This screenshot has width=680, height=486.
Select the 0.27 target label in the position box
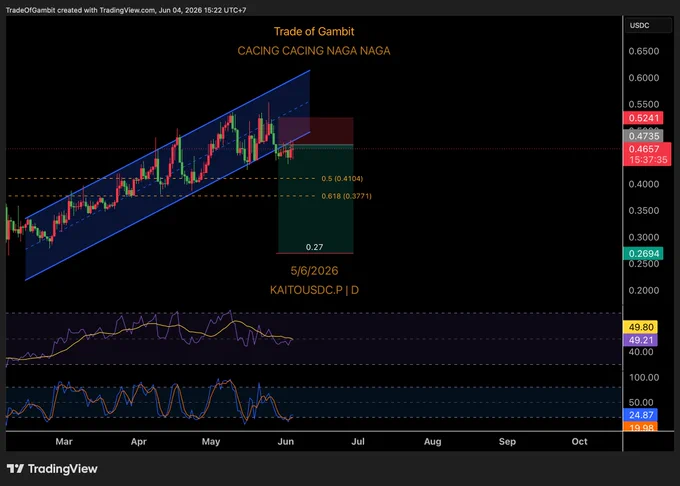(x=314, y=247)
